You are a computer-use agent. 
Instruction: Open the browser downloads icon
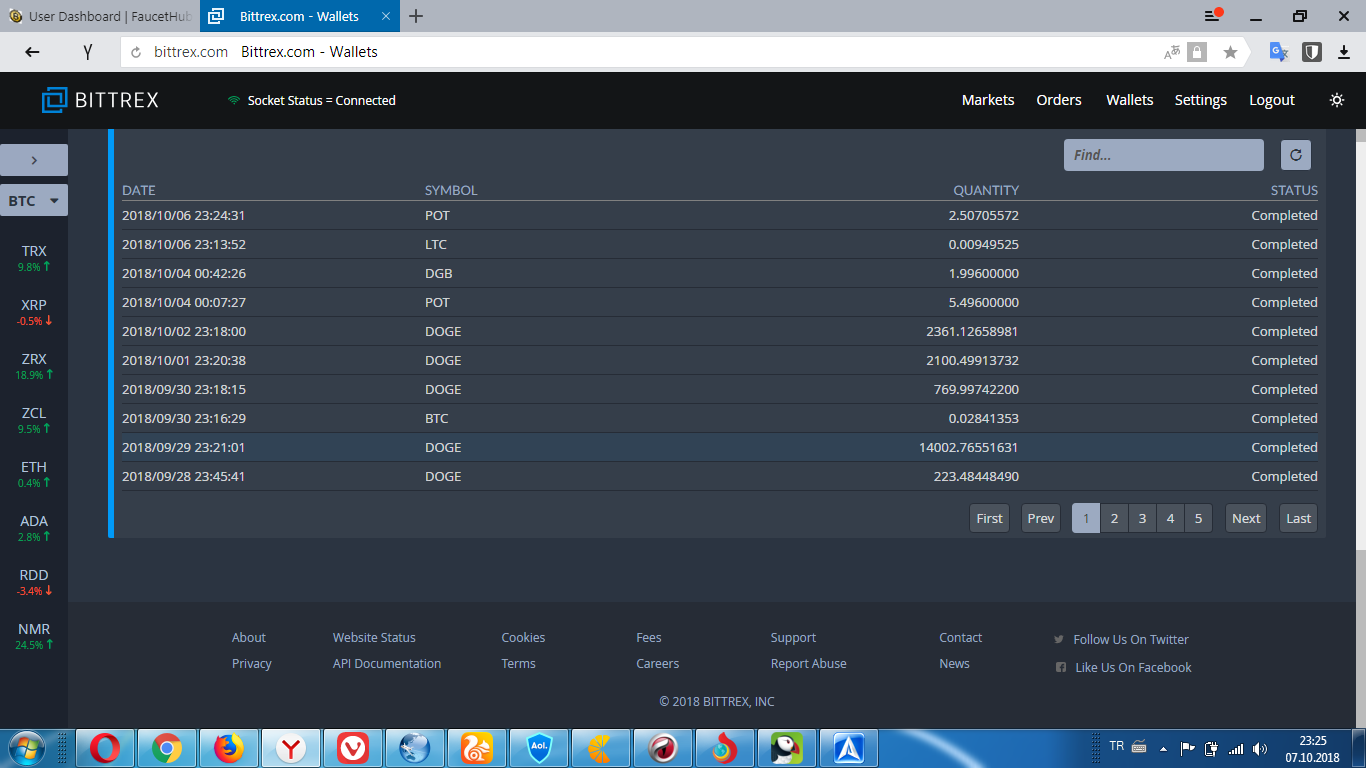(x=1344, y=52)
